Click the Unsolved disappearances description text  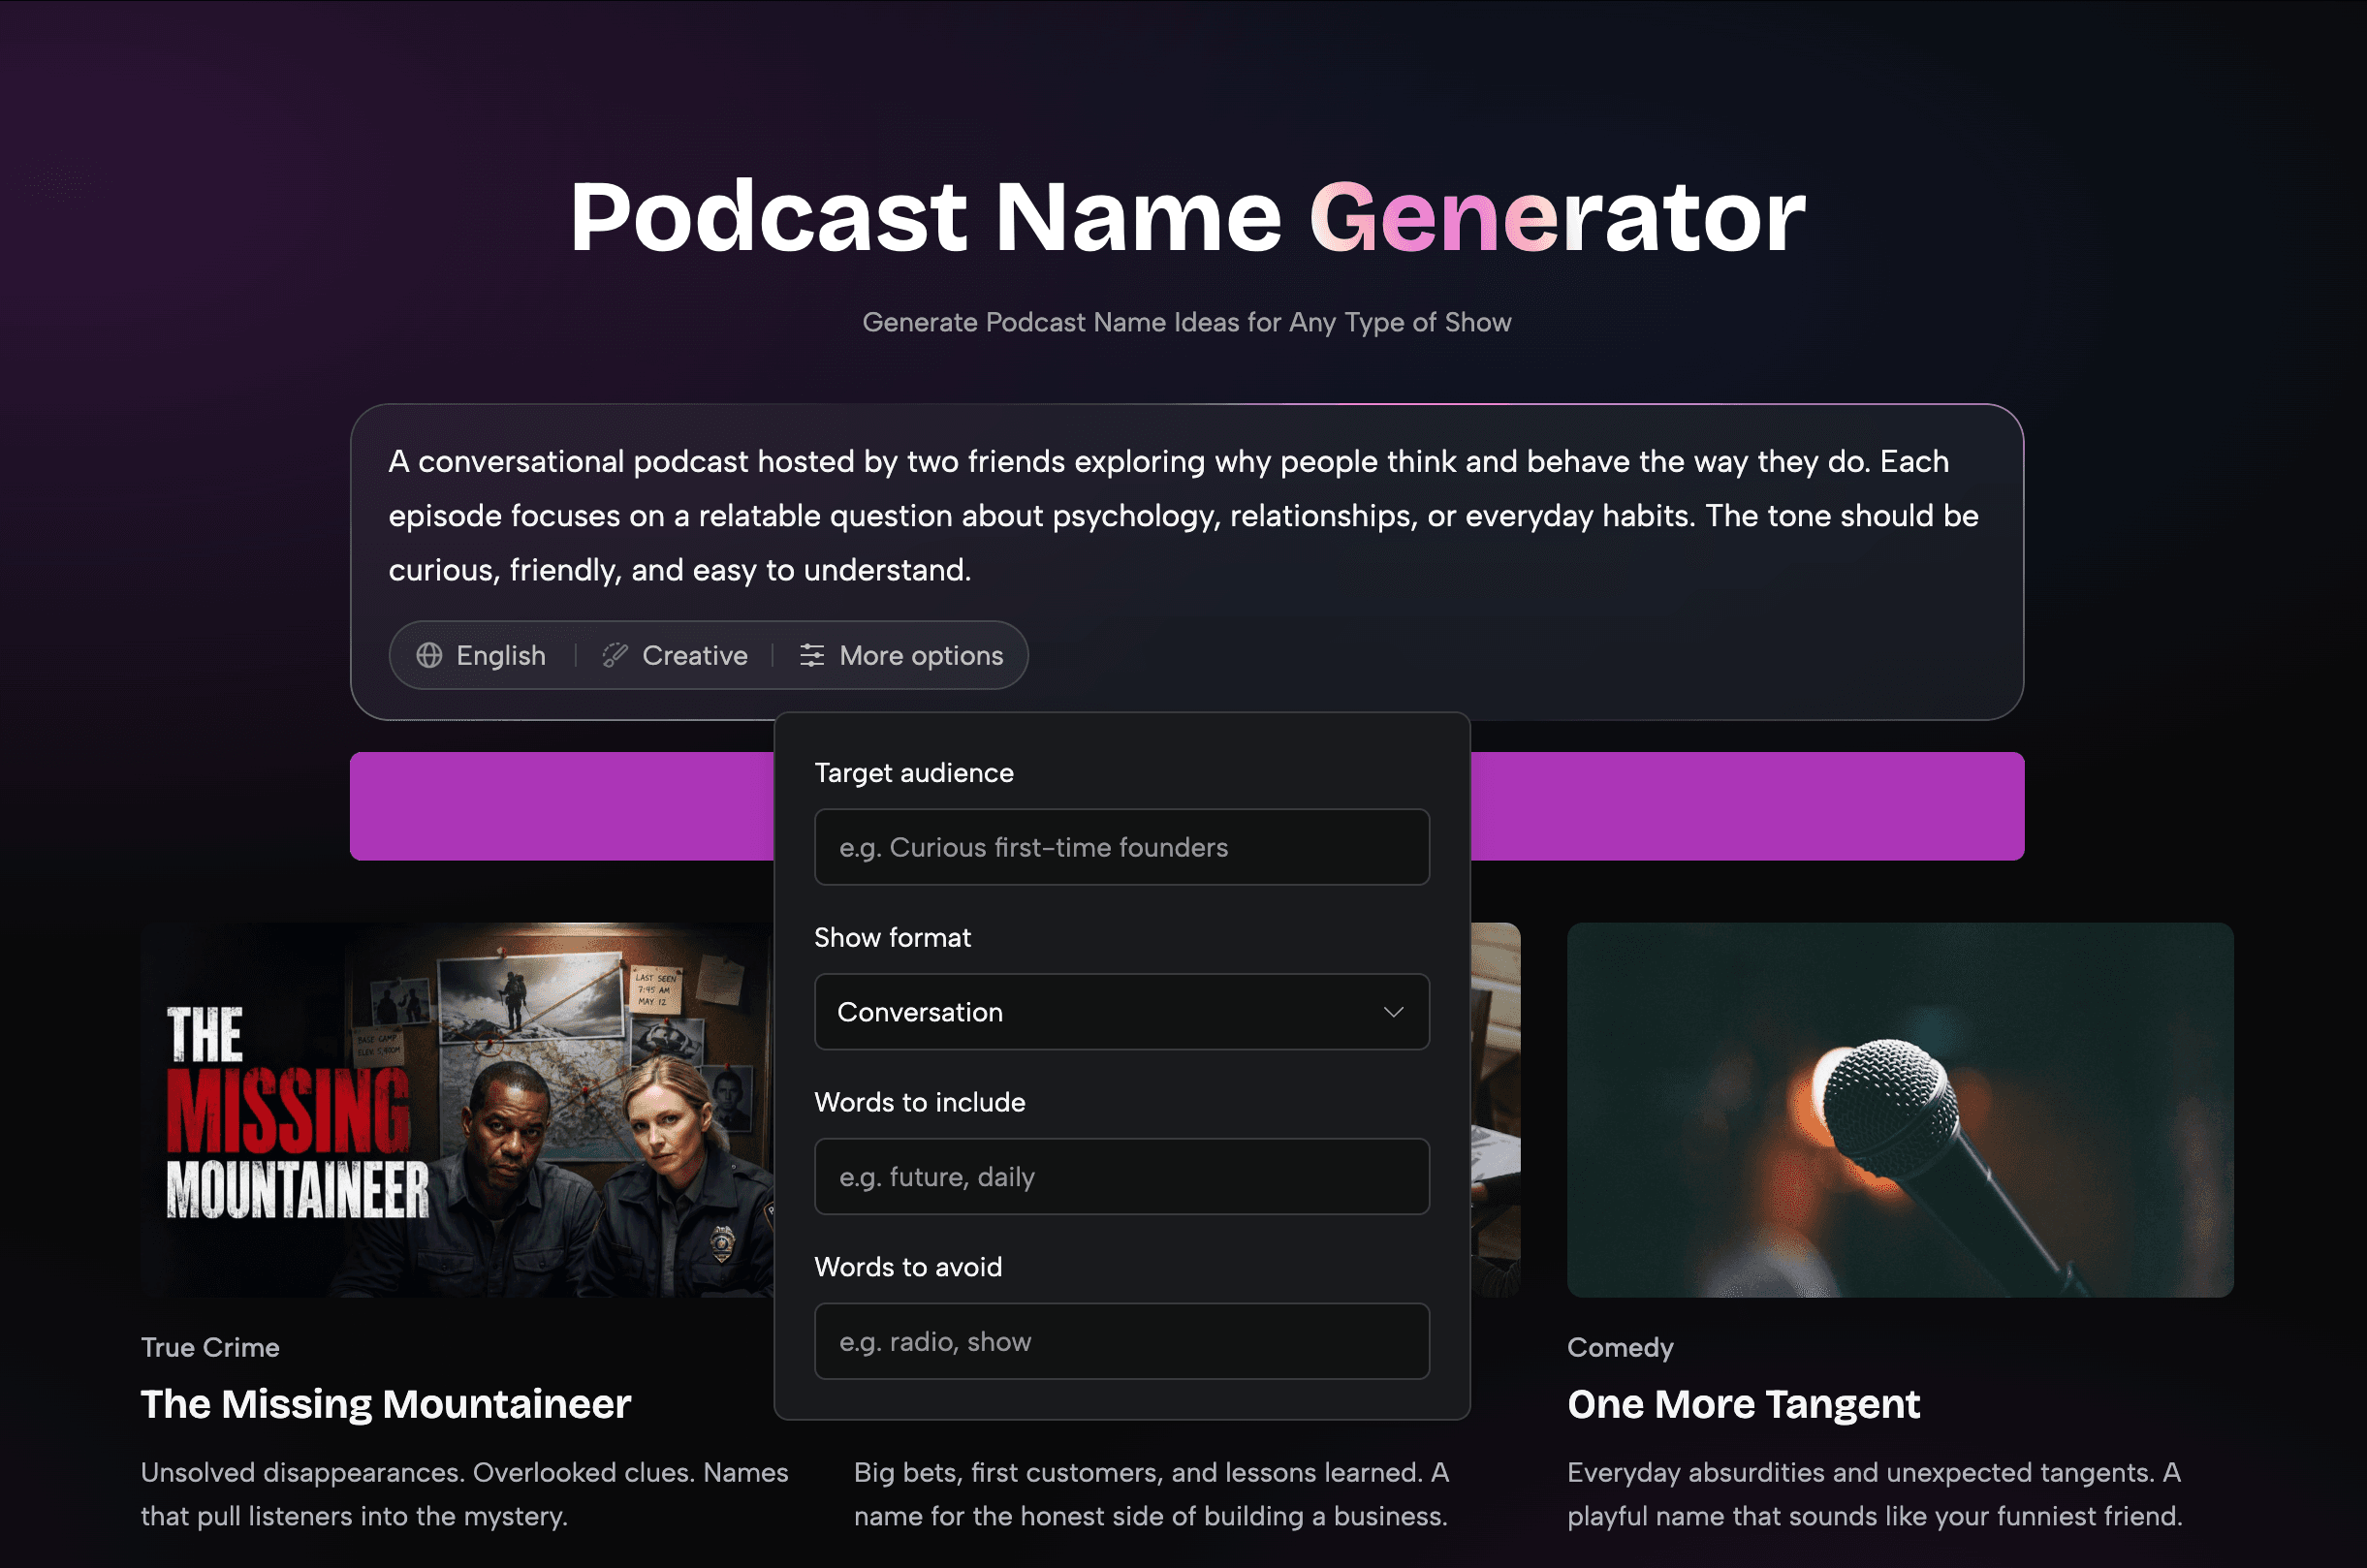(x=465, y=1494)
